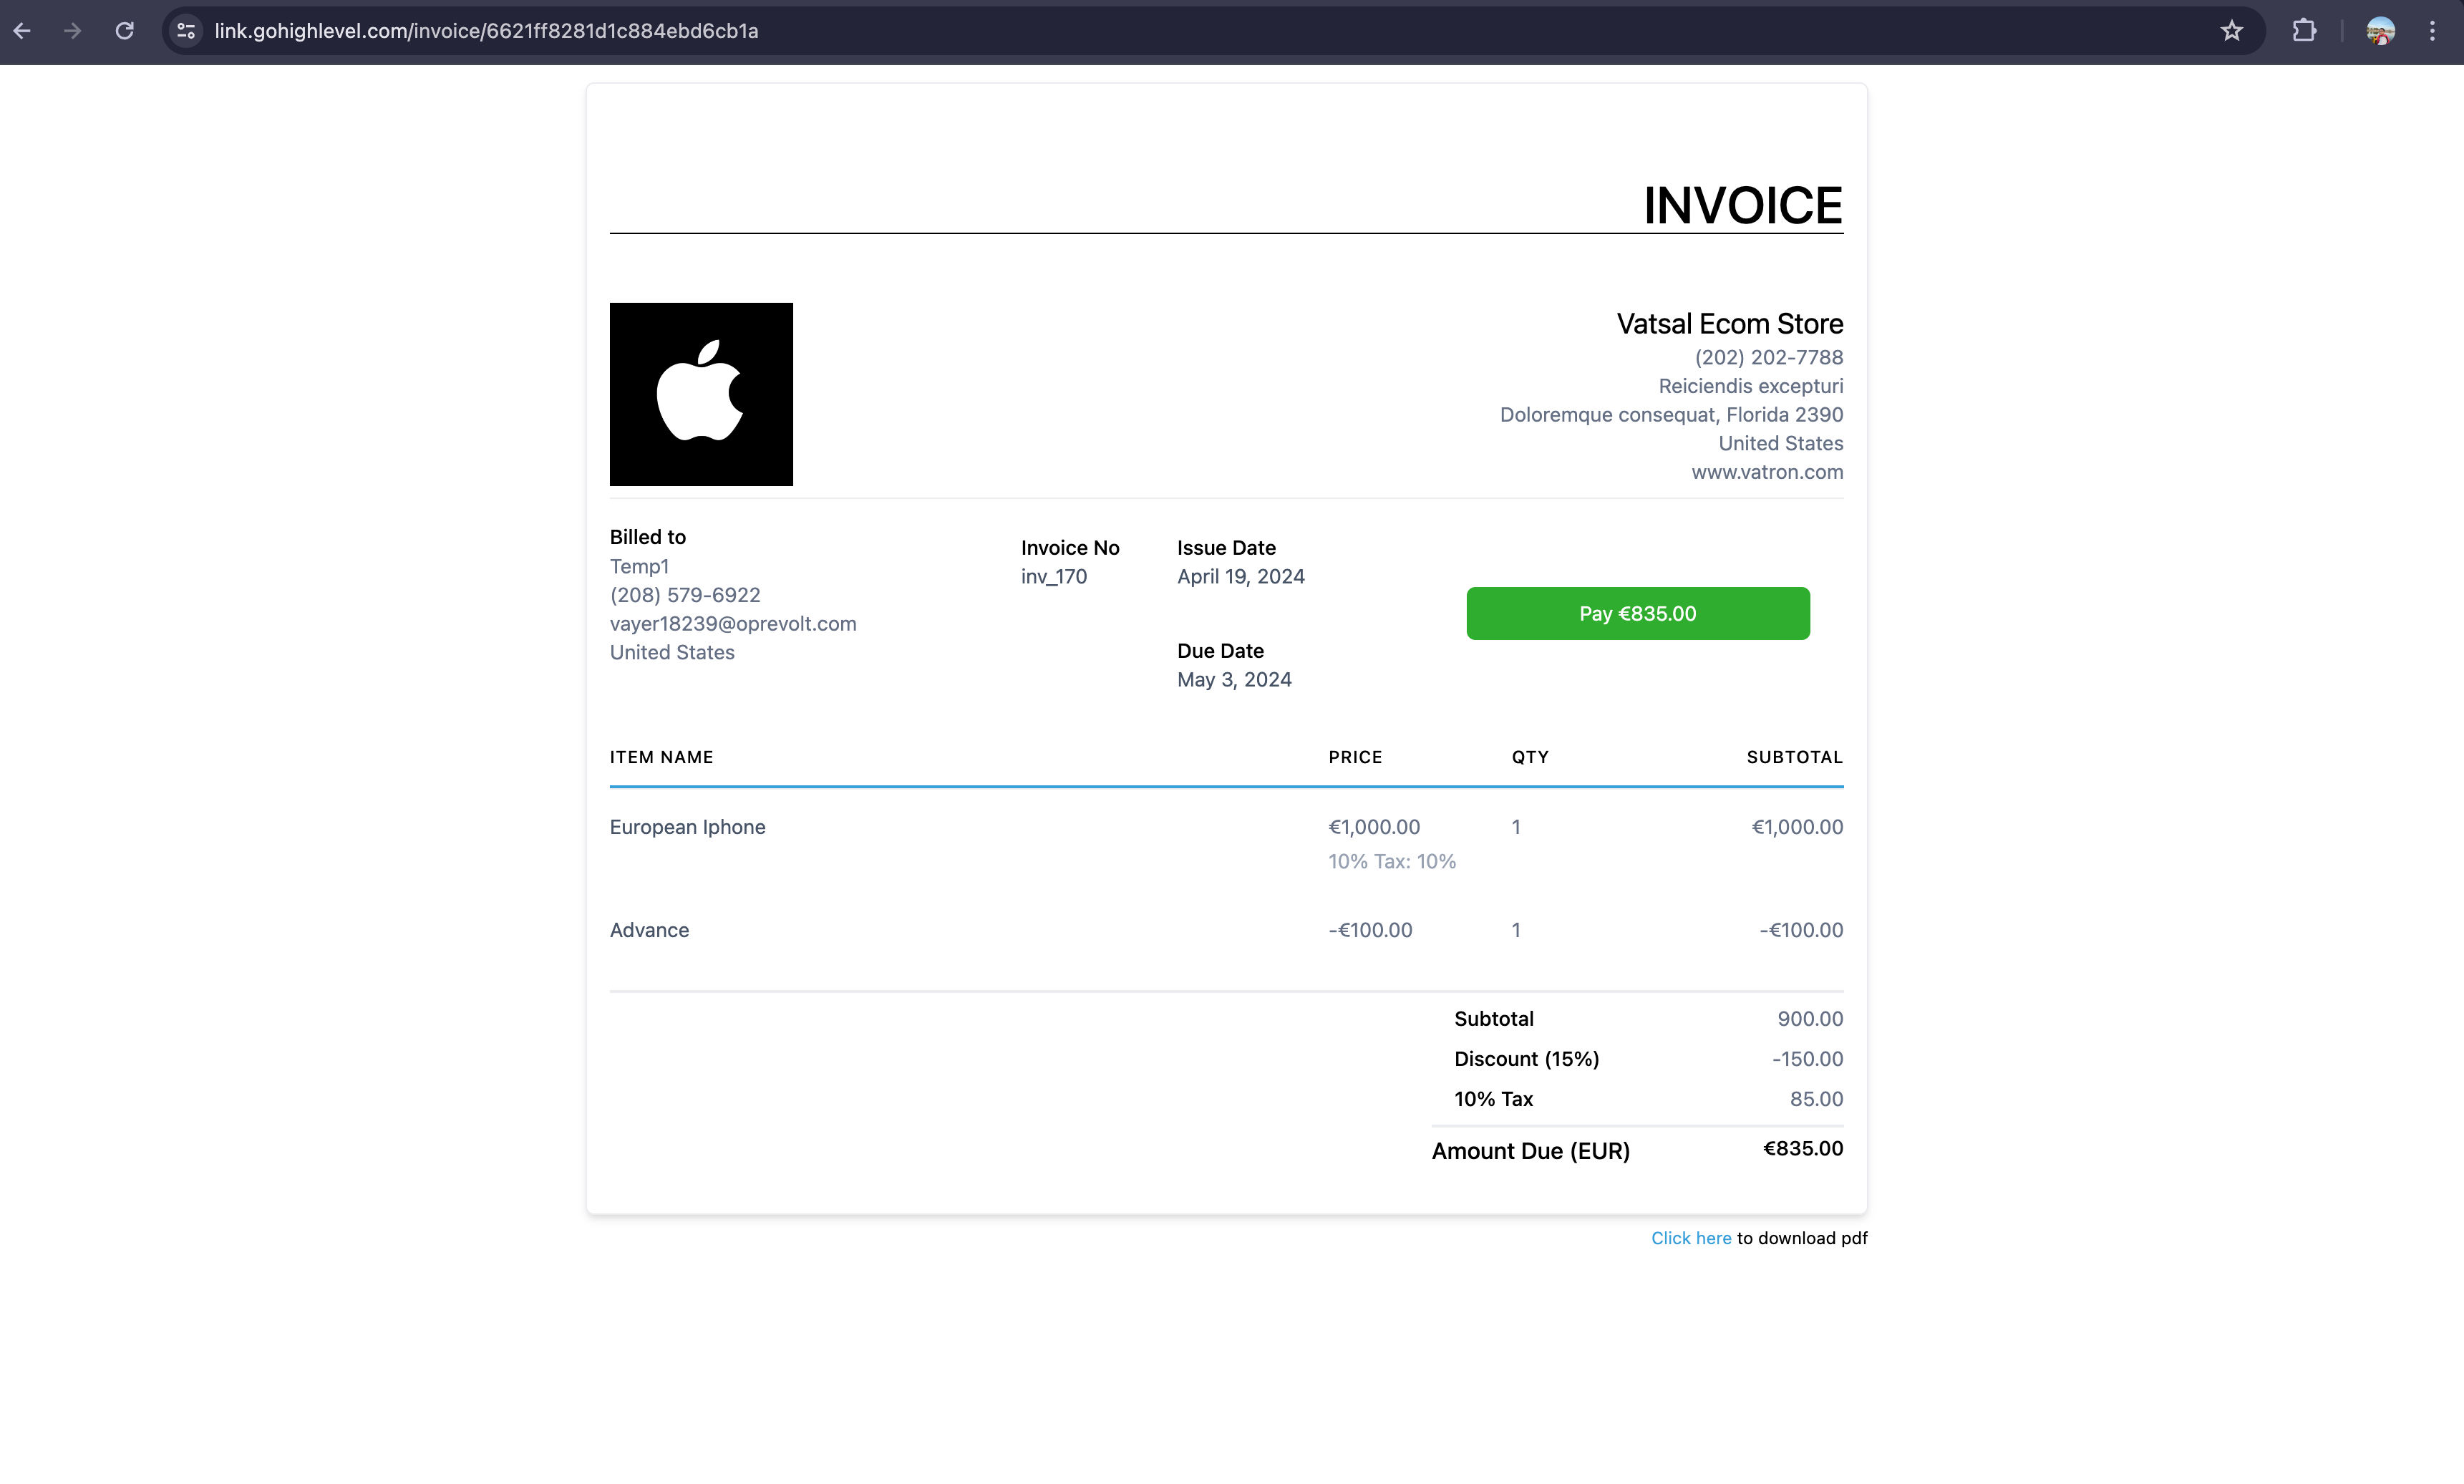
Task: Open the Chrome three-dot menu
Action: pos(2432,31)
